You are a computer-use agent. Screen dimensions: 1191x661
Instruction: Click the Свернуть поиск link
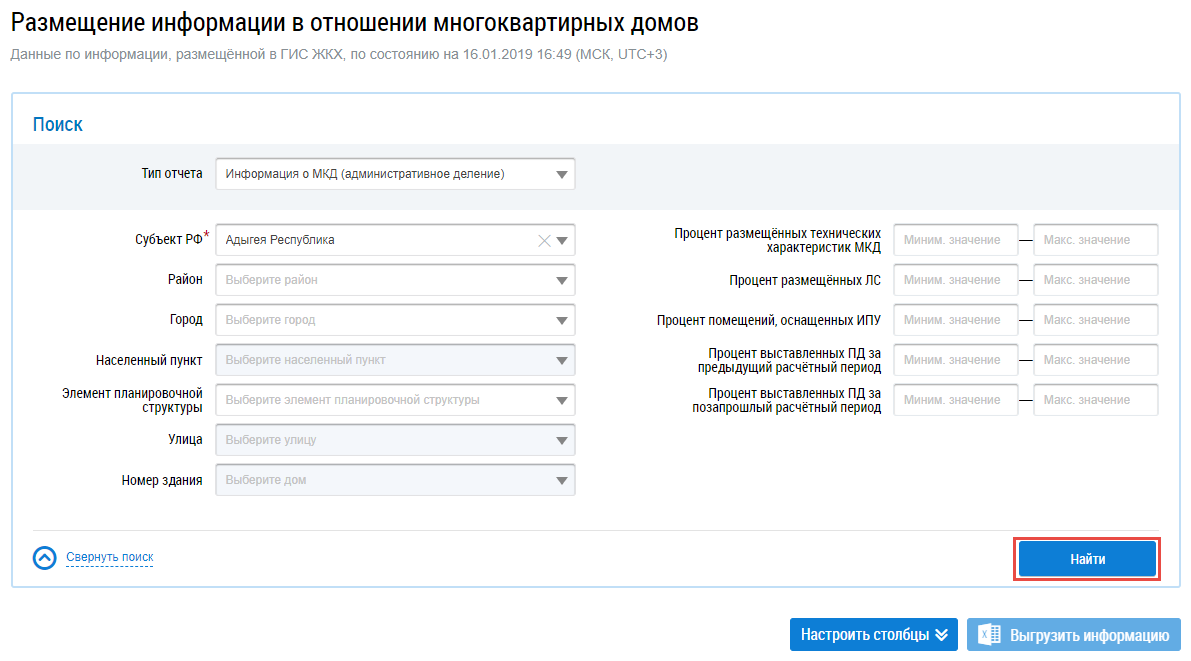(x=109, y=557)
